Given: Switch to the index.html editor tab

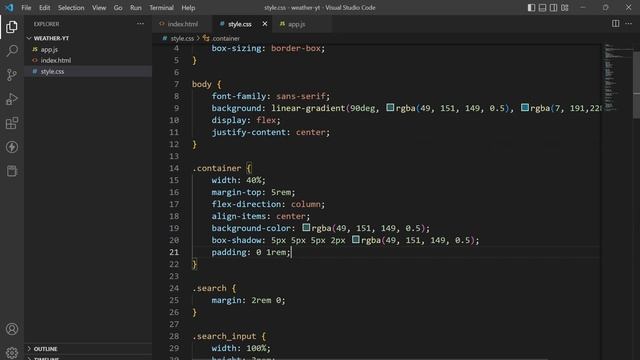Looking at the screenshot, I should (x=182, y=24).
